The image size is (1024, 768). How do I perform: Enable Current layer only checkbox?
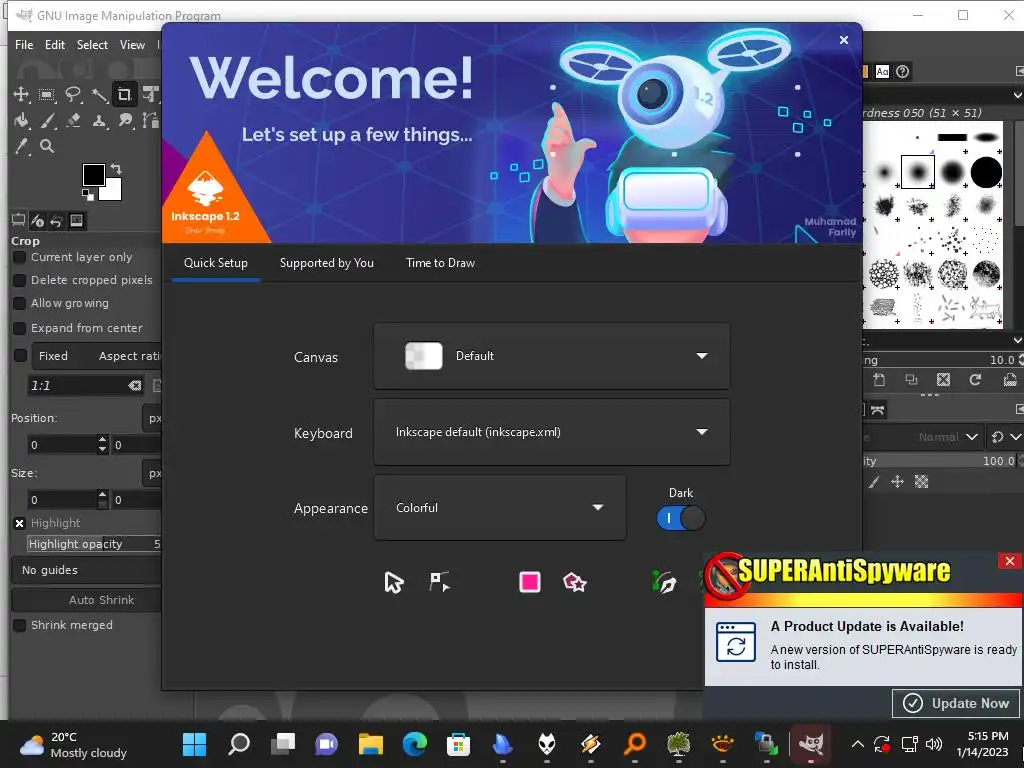click(20, 257)
